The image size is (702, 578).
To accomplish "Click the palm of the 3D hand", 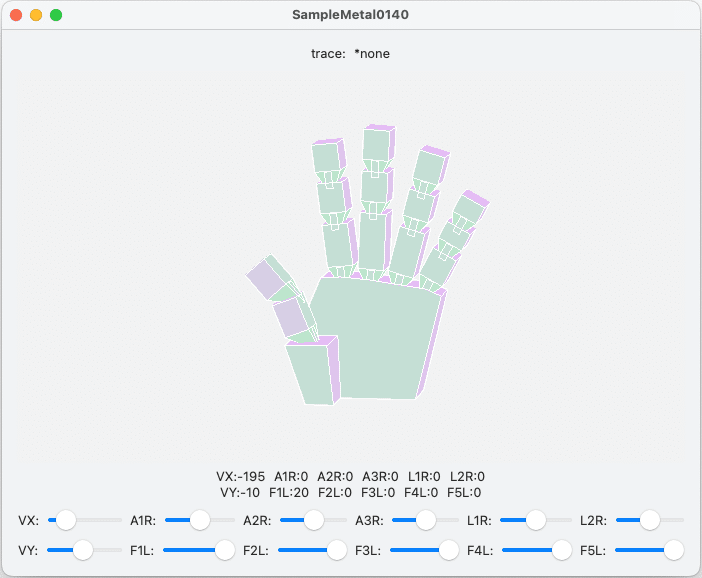I will (380, 335).
